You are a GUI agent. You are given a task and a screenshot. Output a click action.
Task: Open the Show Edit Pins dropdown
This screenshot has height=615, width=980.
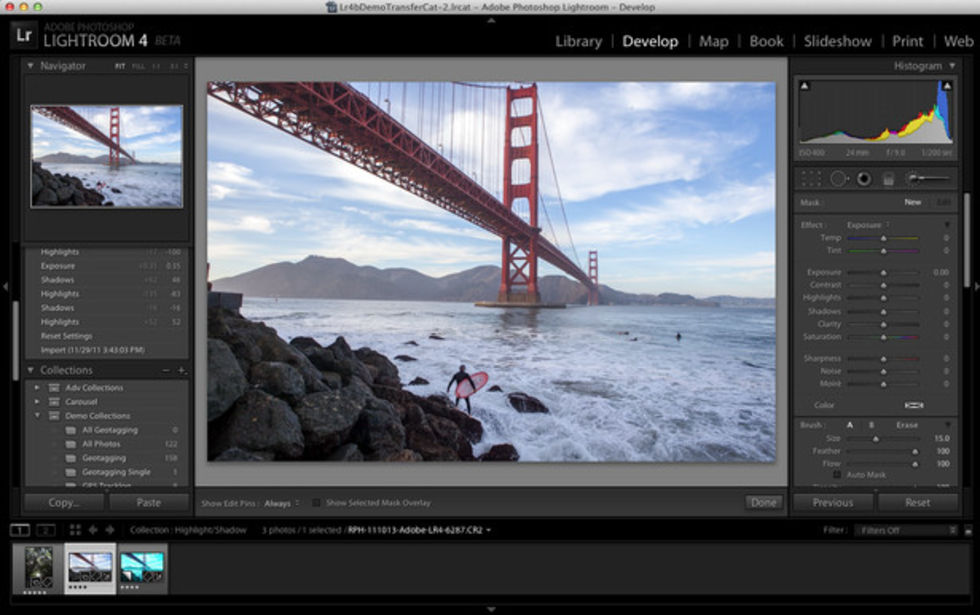coord(282,503)
